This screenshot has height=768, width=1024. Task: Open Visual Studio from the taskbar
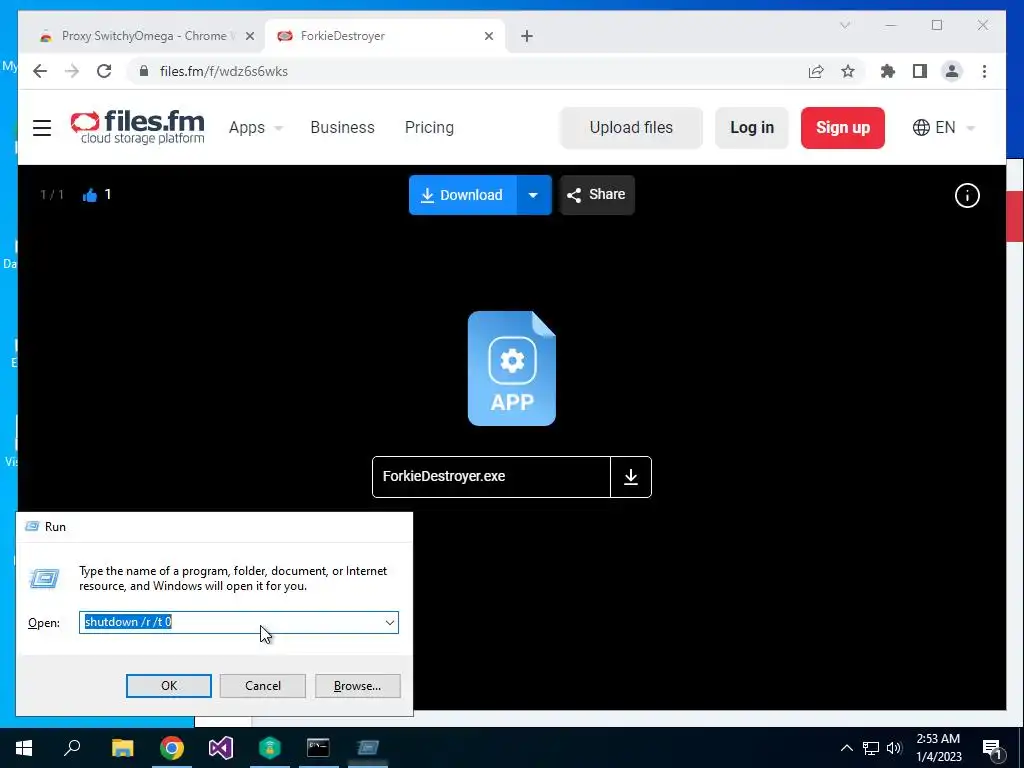(221, 748)
